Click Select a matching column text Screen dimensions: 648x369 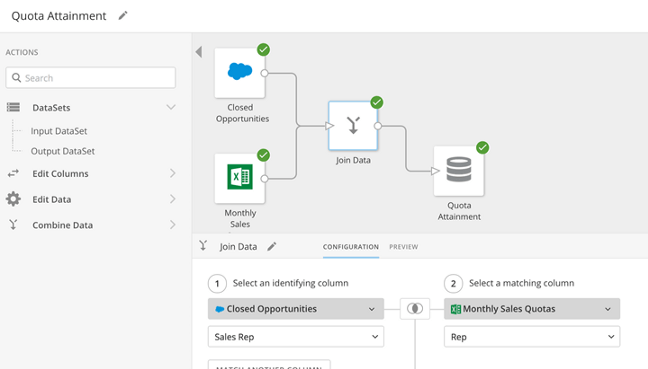[x=522, y=283]
